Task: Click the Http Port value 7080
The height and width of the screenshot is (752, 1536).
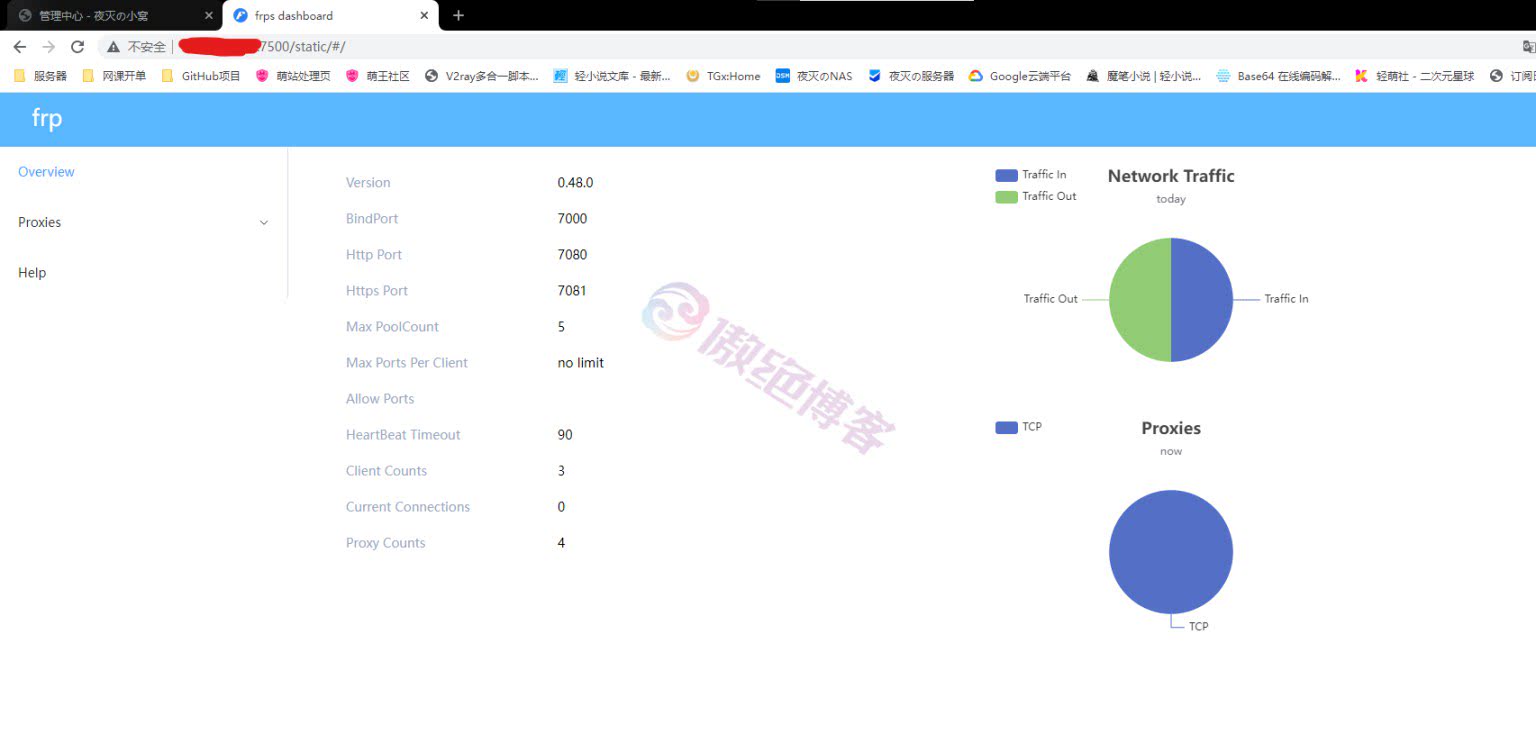Action: pyautogui.click(x=572, y=254)
